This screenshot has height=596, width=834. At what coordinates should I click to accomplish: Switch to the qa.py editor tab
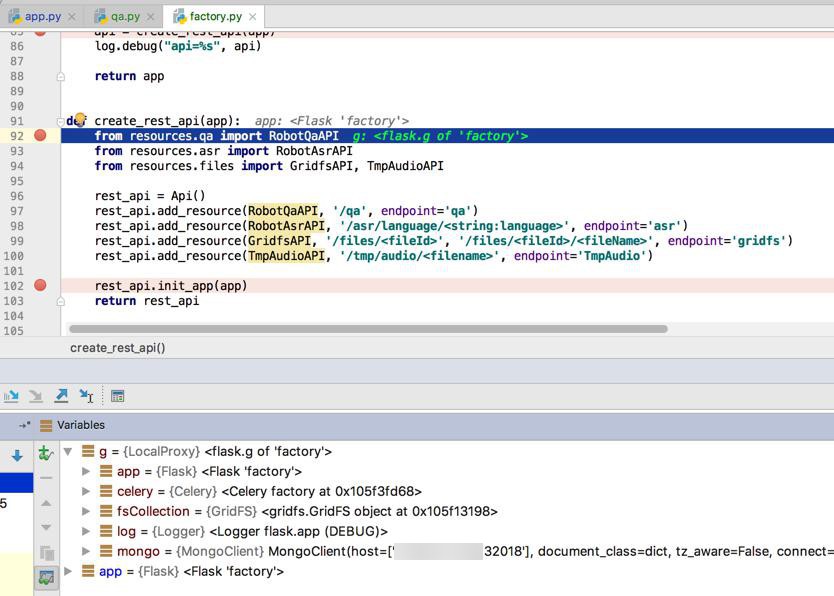point(125,16)
